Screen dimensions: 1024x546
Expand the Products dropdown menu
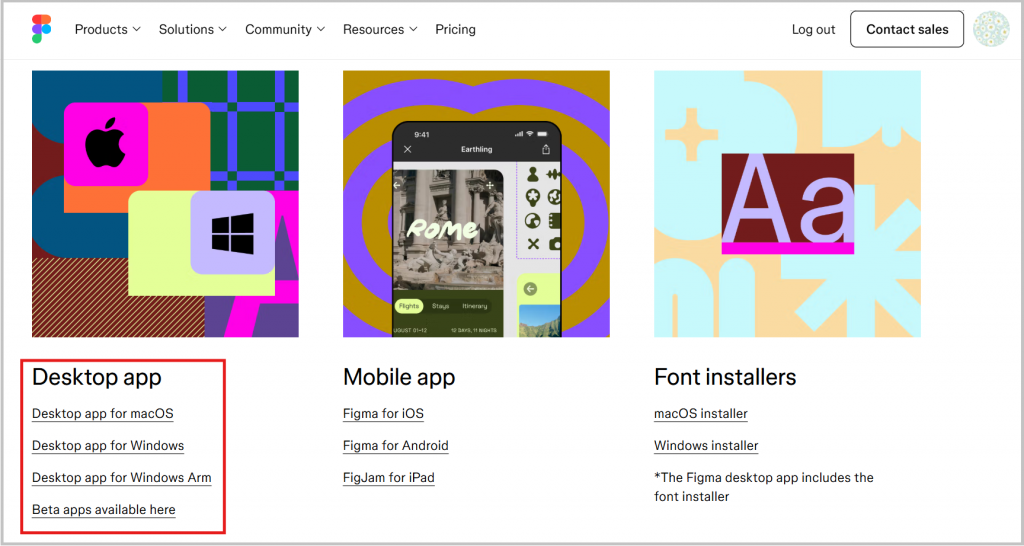108,29
